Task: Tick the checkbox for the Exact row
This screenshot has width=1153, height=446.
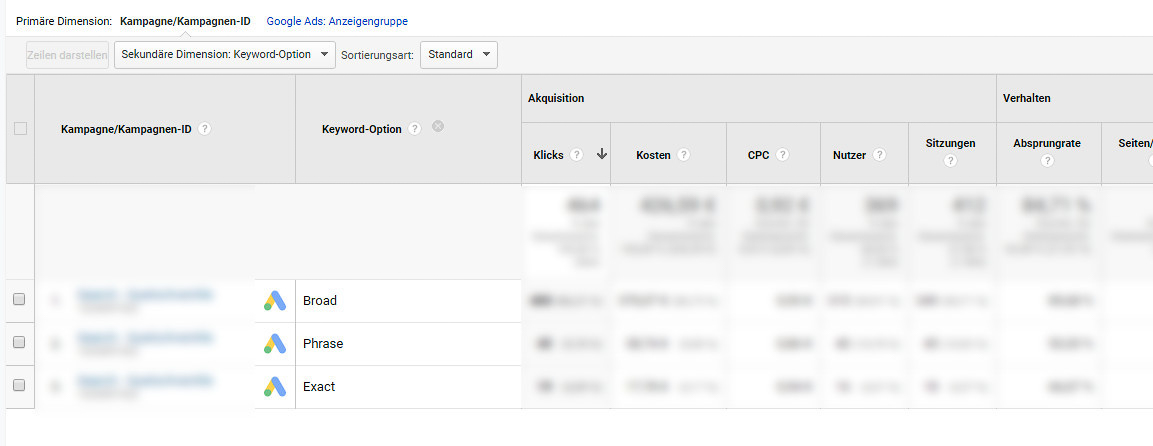Action: pyautogui.click(x=19, y=386)
